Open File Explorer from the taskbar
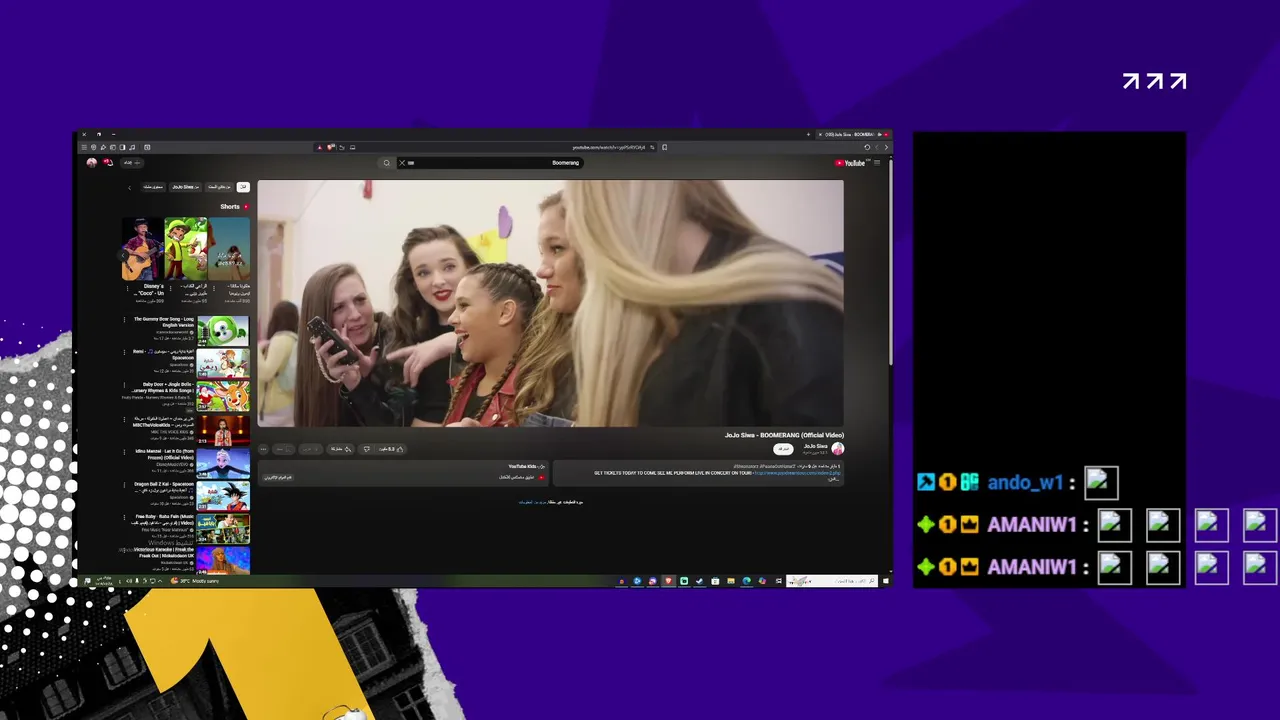 (x=731, y=581)
